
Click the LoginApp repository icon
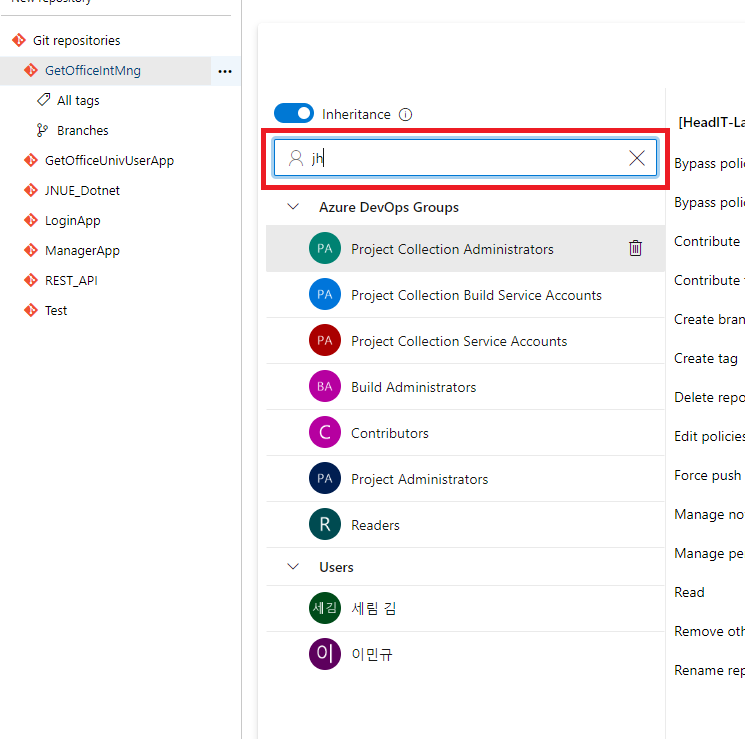[x=31, y=220]
